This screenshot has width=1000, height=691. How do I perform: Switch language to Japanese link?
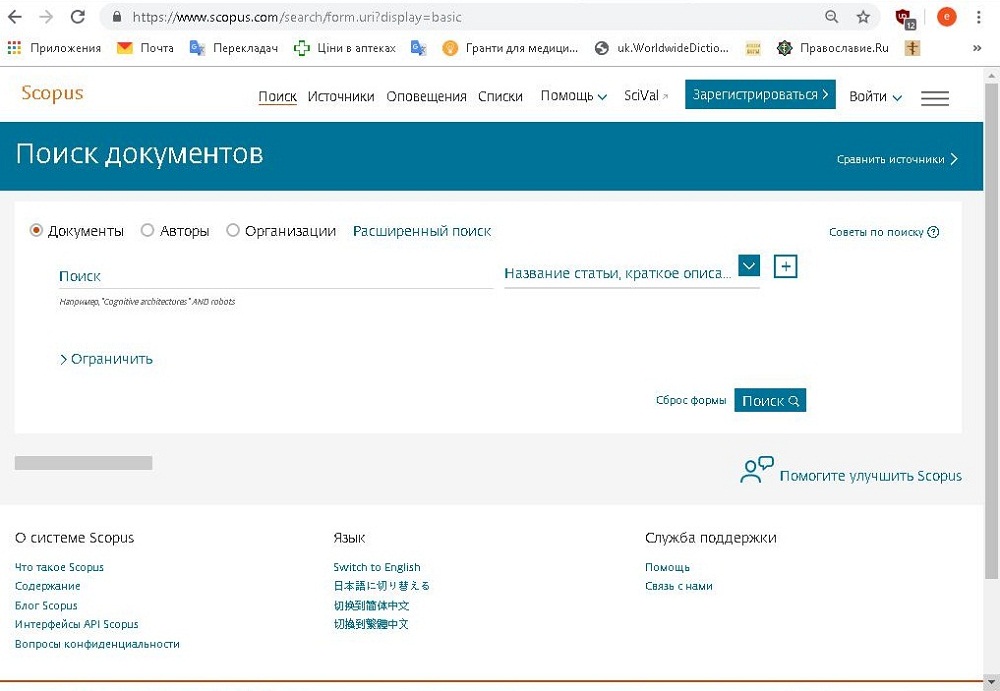pyautogui.click(x=381, y=586)
